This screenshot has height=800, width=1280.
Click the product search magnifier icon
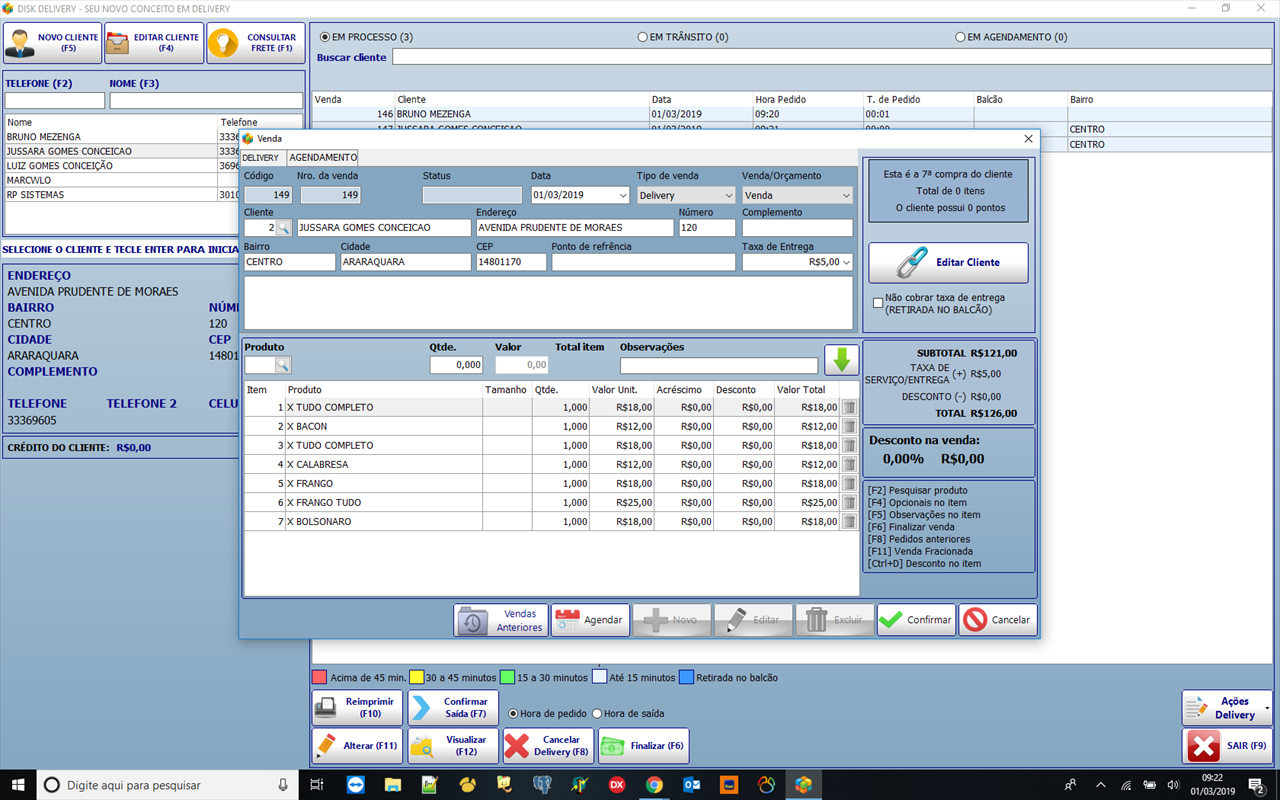[x=283, y=365]
